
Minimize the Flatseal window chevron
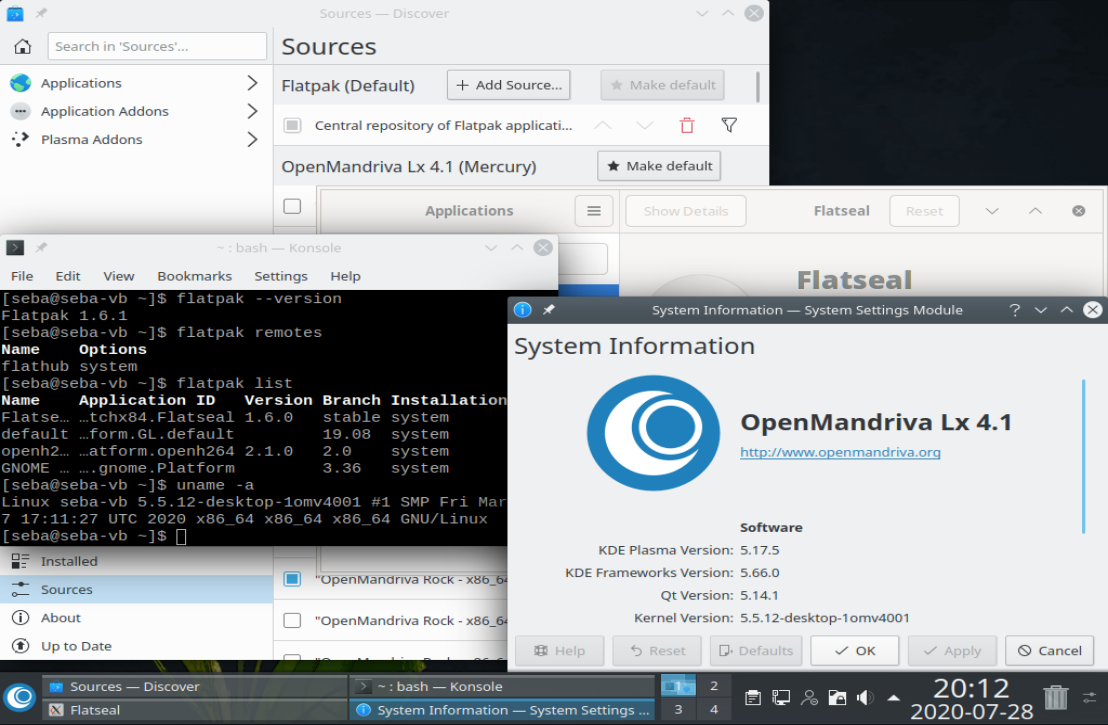(x=992, y=211)
